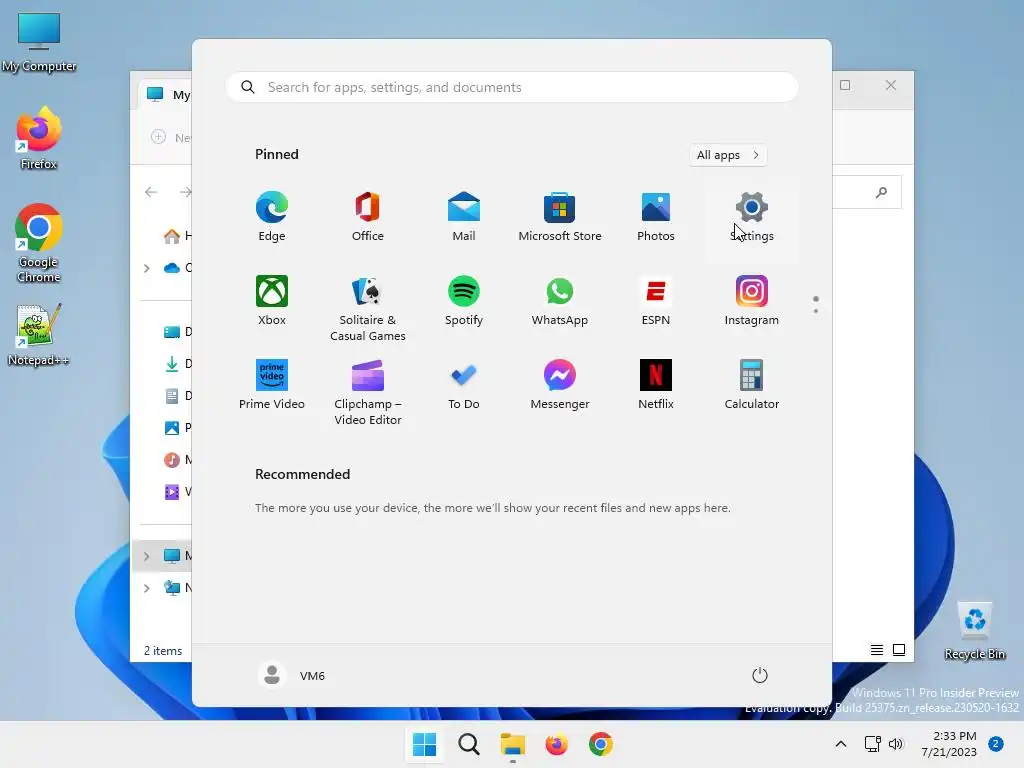This screenshot has width=1024, height=768.
Task: Open the VM6 user account menu
Action: coord(292,675)
